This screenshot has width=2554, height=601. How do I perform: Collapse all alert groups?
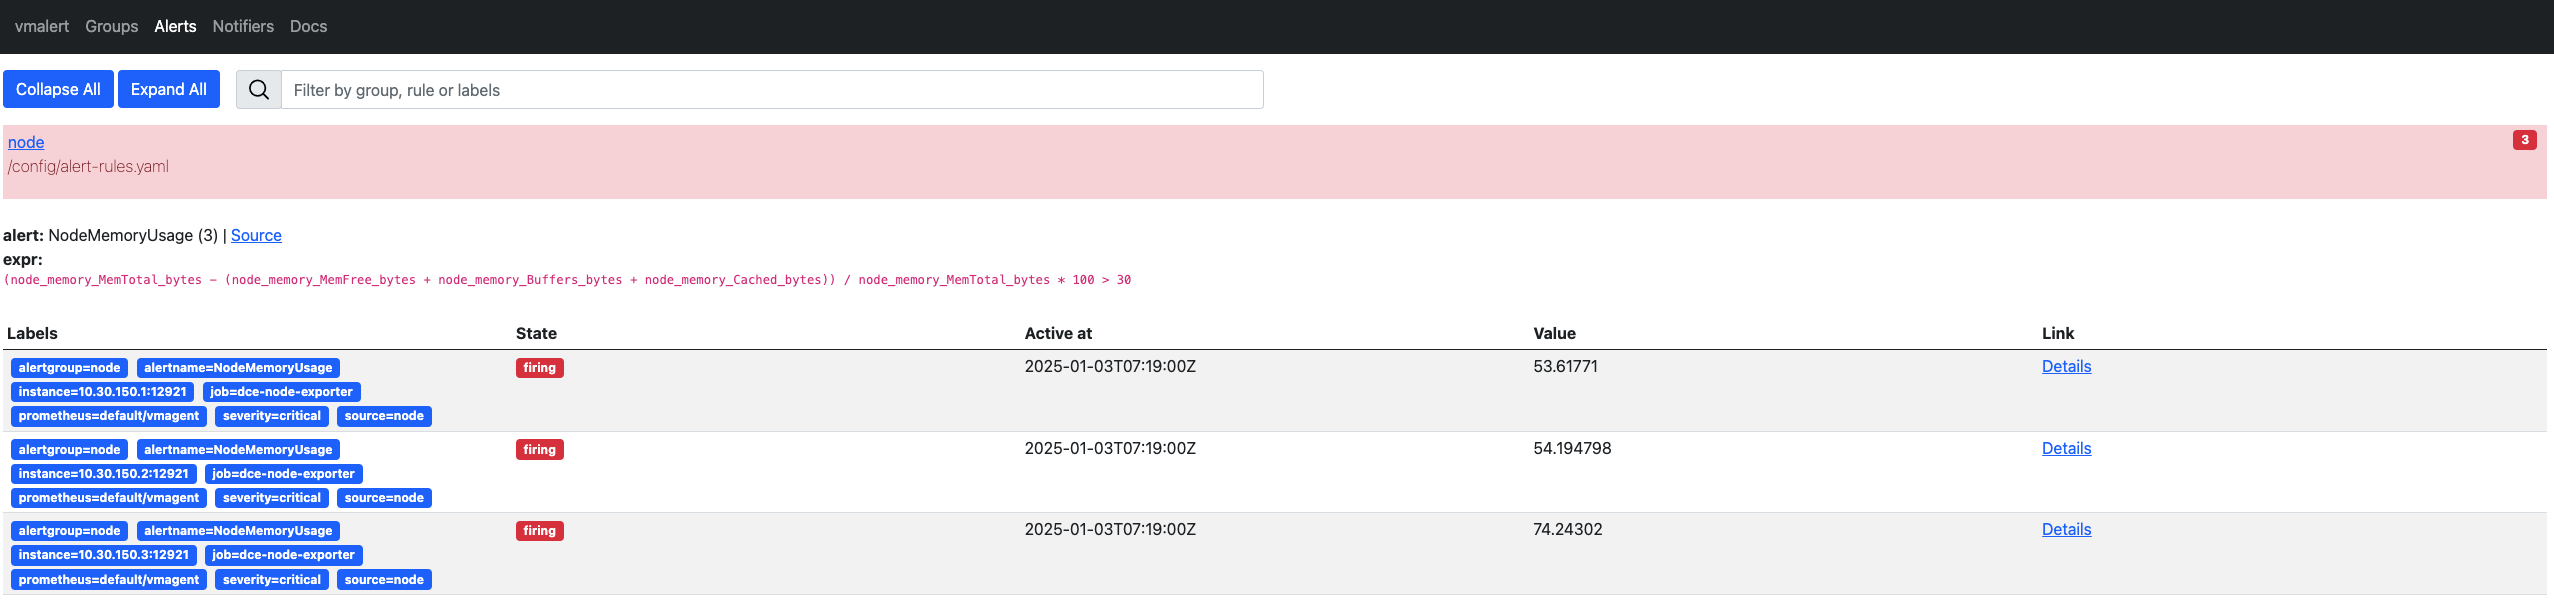(58, 90)
